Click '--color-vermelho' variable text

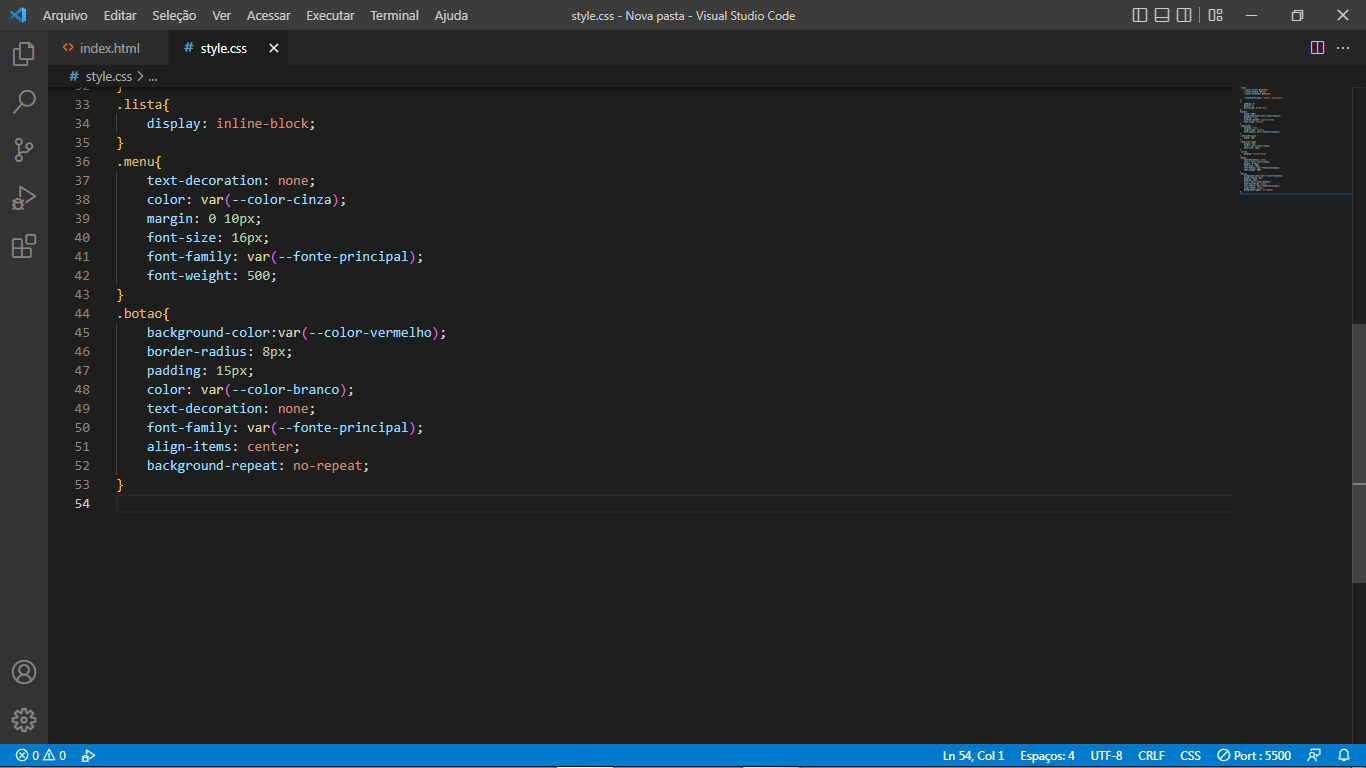click(370, 332)
